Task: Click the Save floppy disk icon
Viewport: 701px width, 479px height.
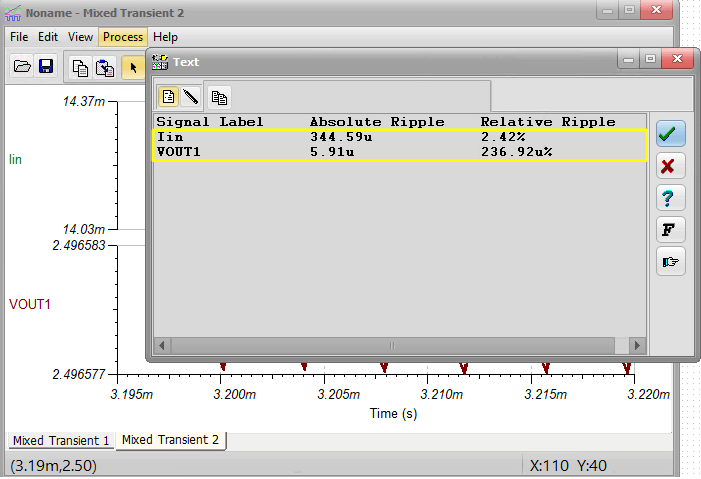Action: click(46, 67)
